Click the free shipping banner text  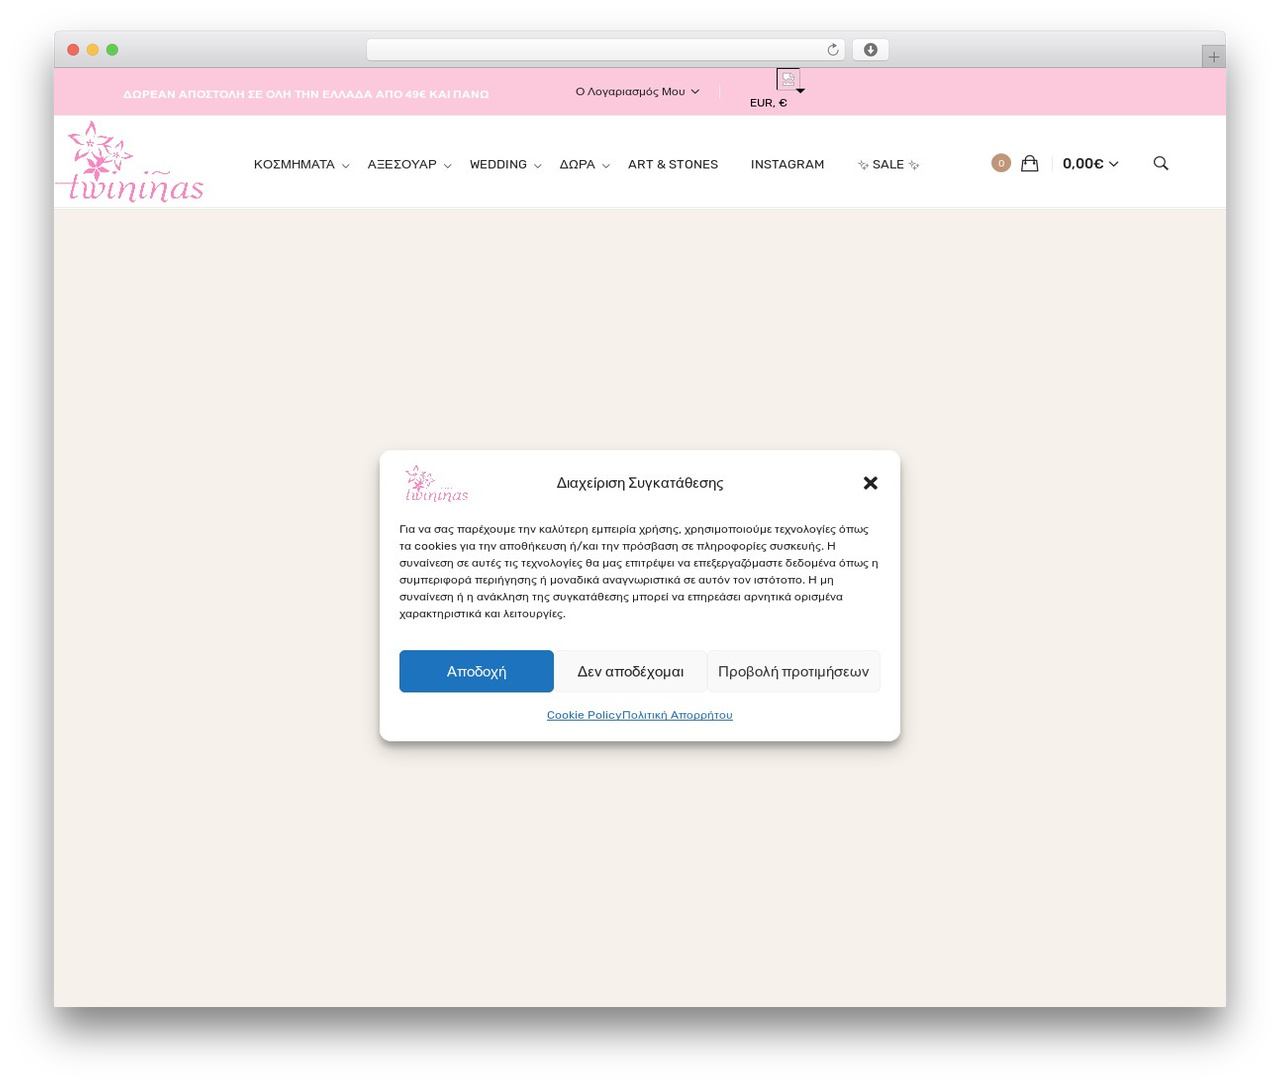[x=306, y=94]
